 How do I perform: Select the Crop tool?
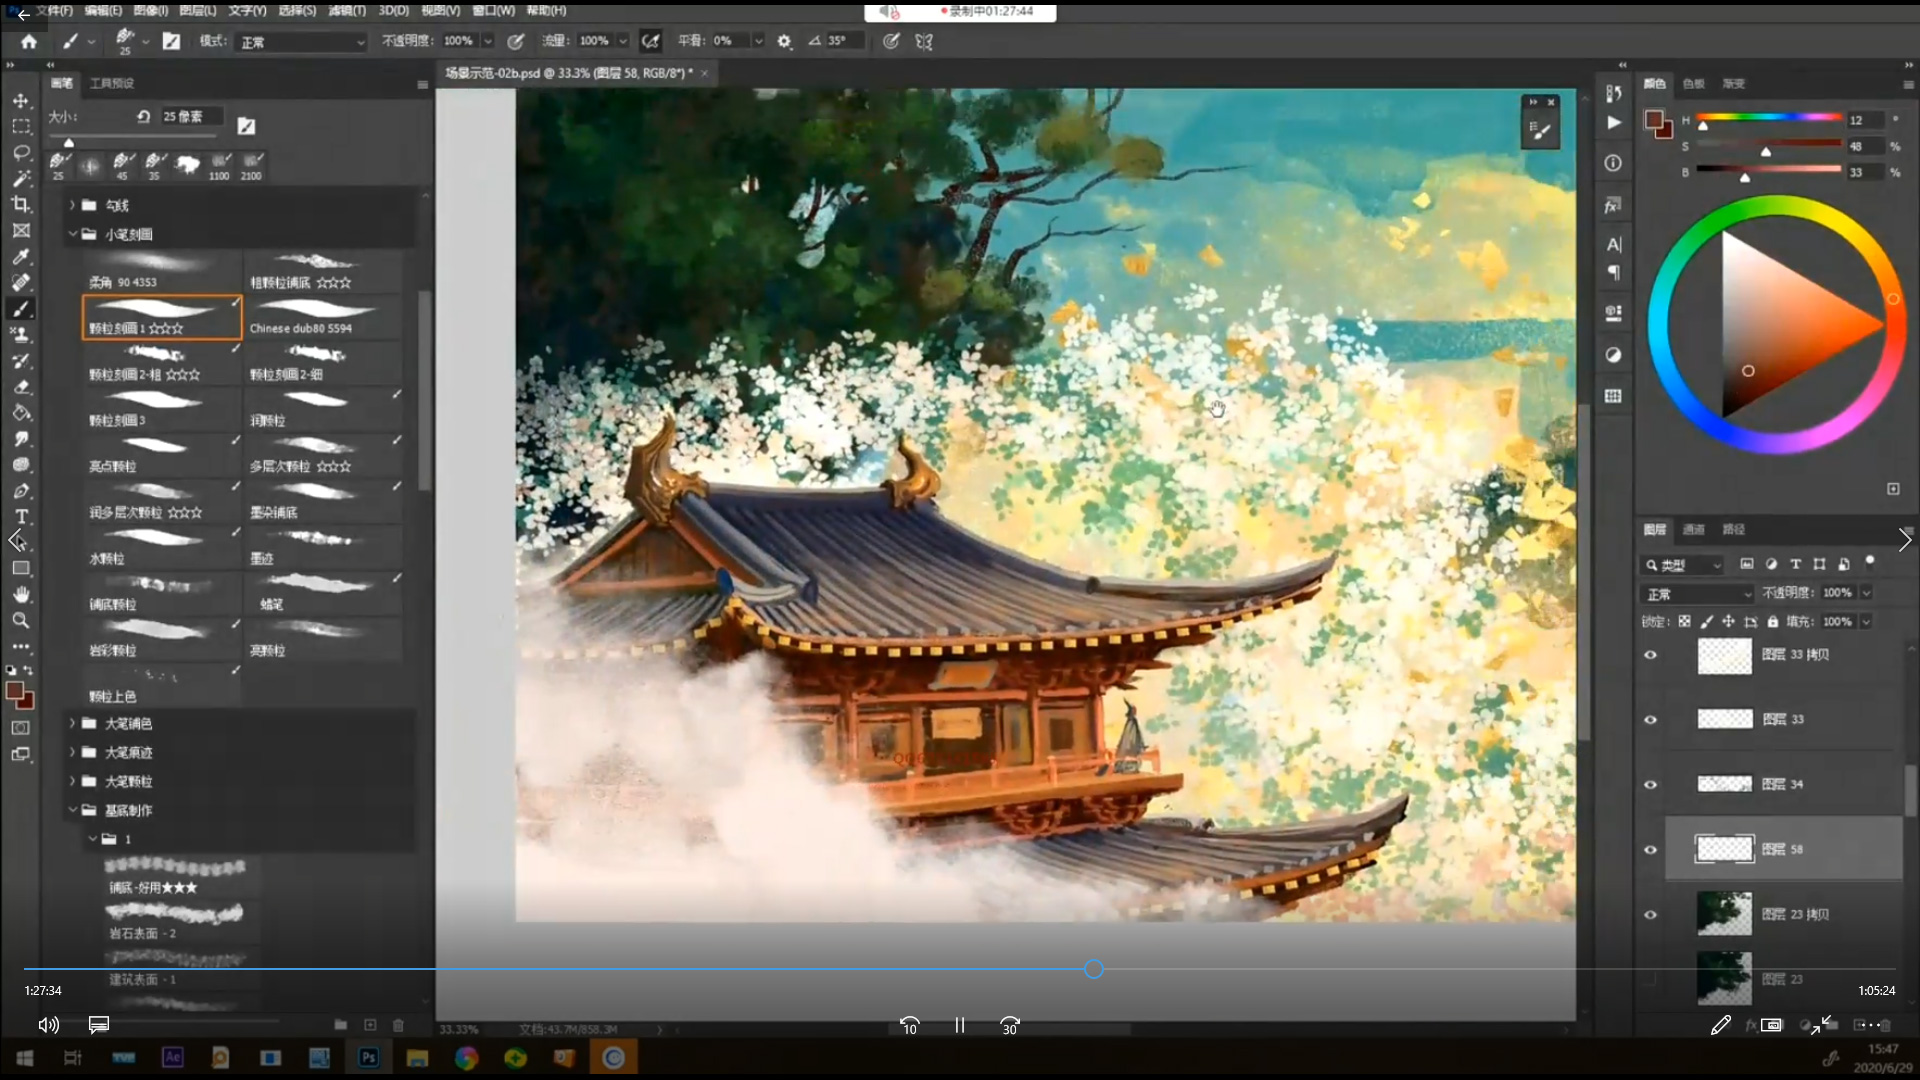(x=20, y=204)
